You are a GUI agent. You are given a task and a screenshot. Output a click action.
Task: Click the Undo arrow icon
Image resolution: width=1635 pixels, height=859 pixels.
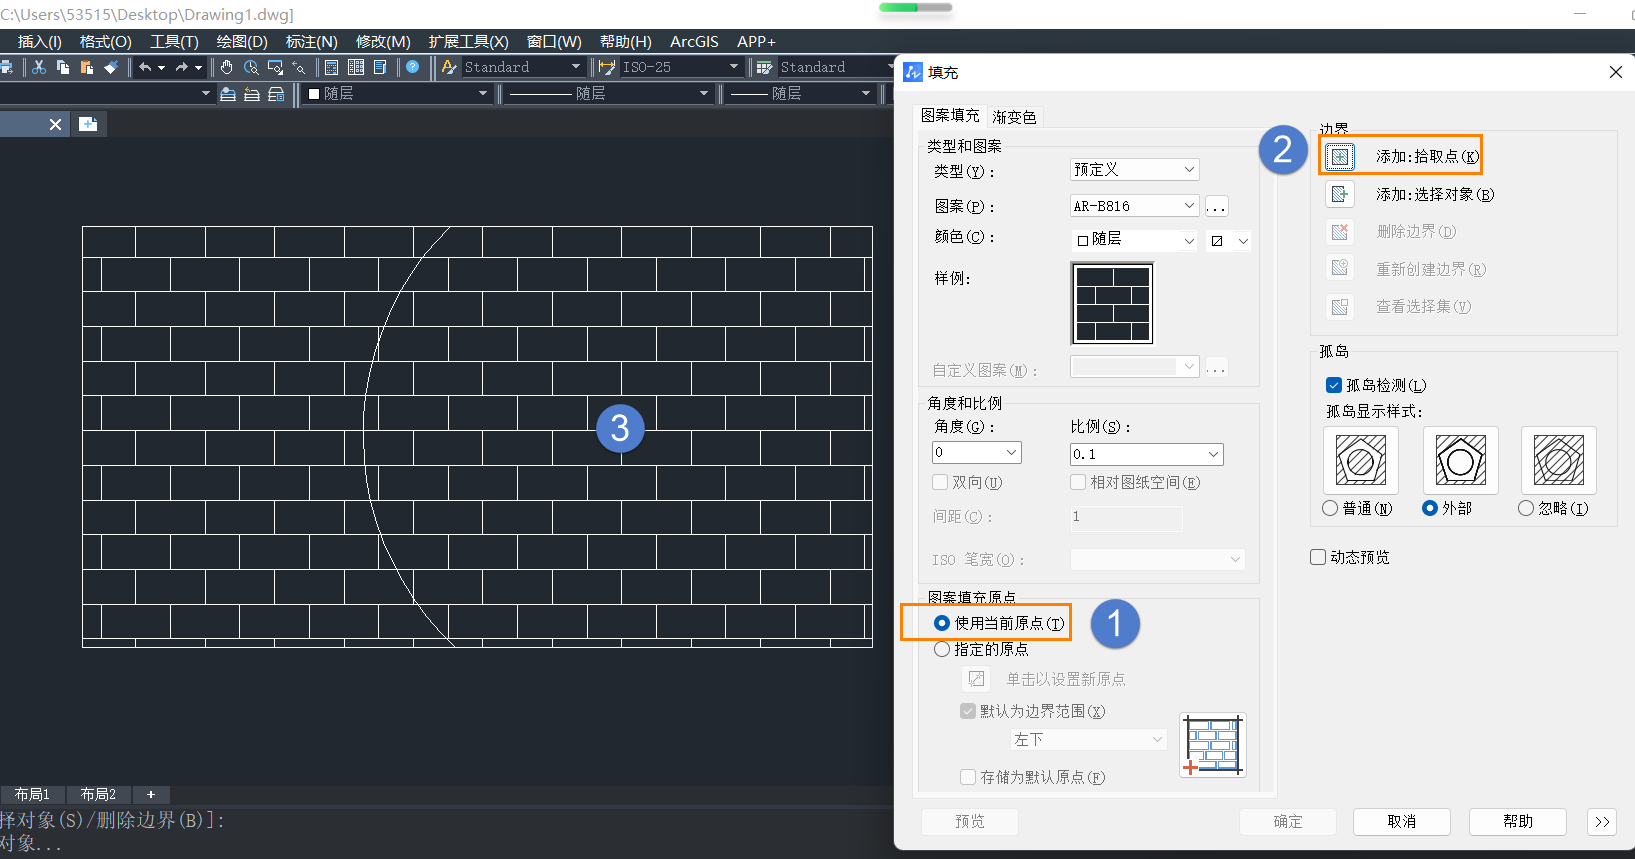click(x=146, y=67)
